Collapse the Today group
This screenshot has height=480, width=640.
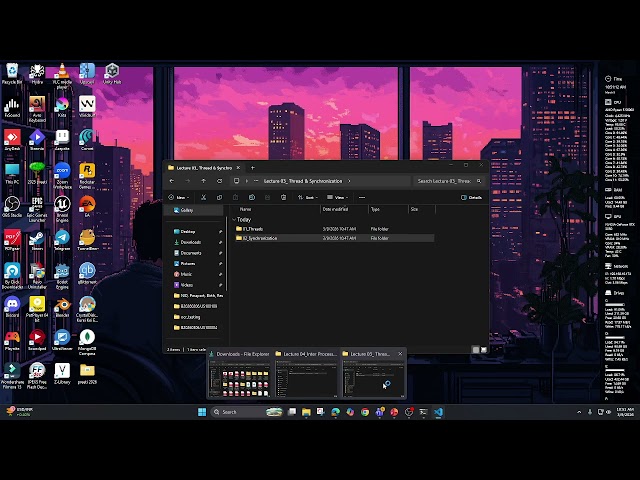point(234,220)
